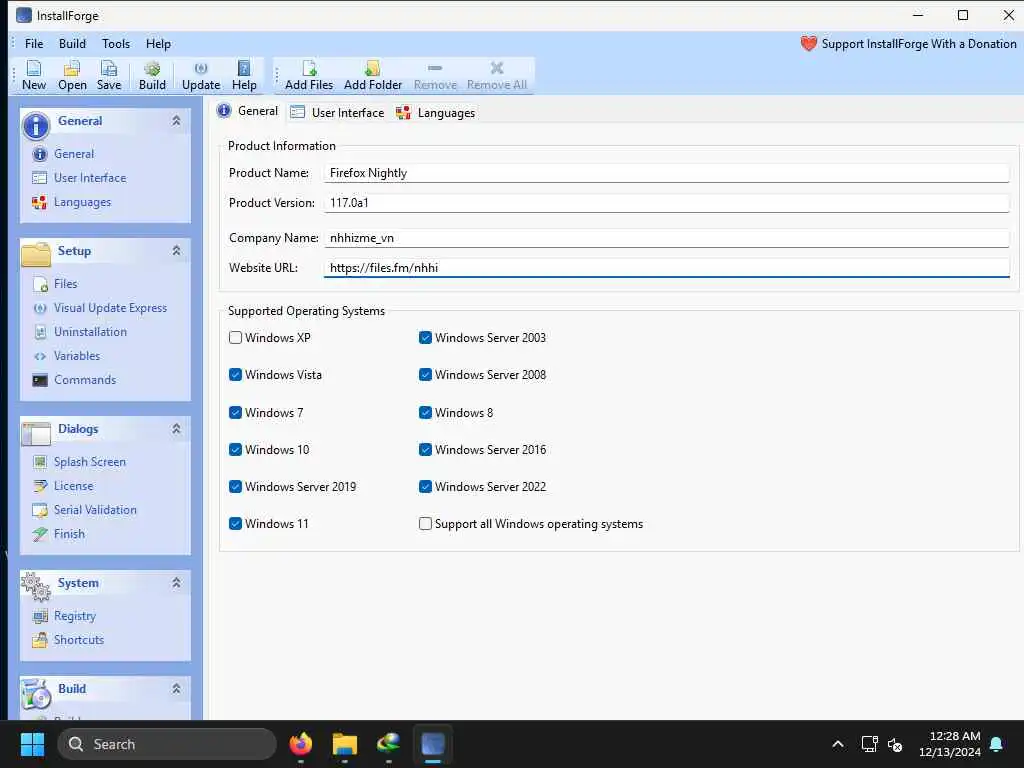
Task: Click the Update toolbar icon
Action: 201,76
